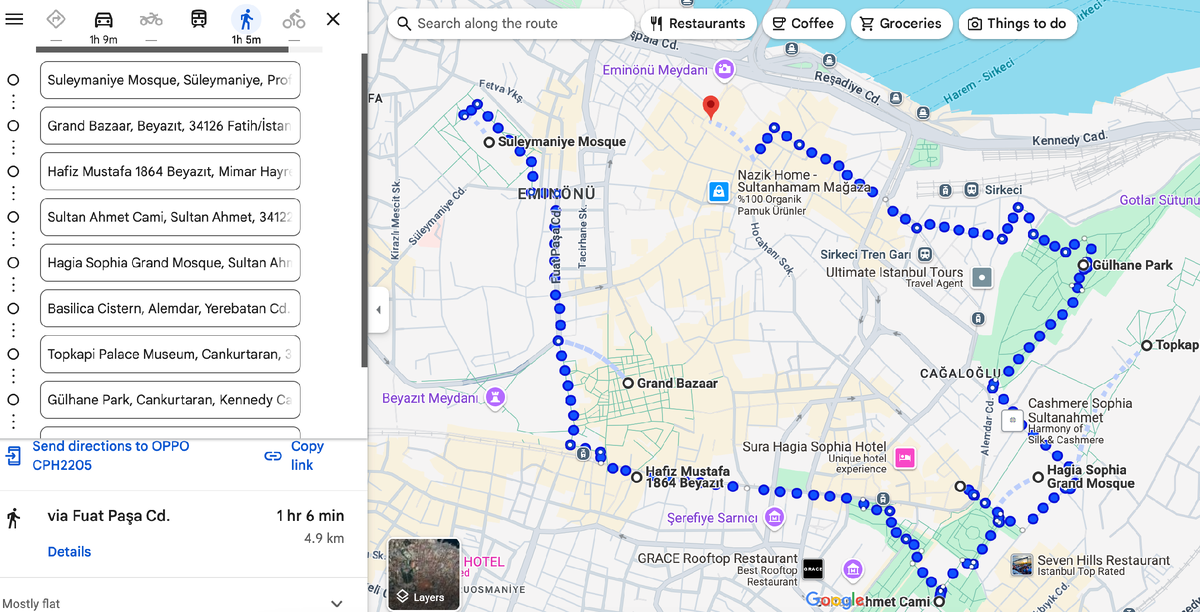Filter by Restaurants chip
Screen dimensions: 1200x612
click(698, 23)
